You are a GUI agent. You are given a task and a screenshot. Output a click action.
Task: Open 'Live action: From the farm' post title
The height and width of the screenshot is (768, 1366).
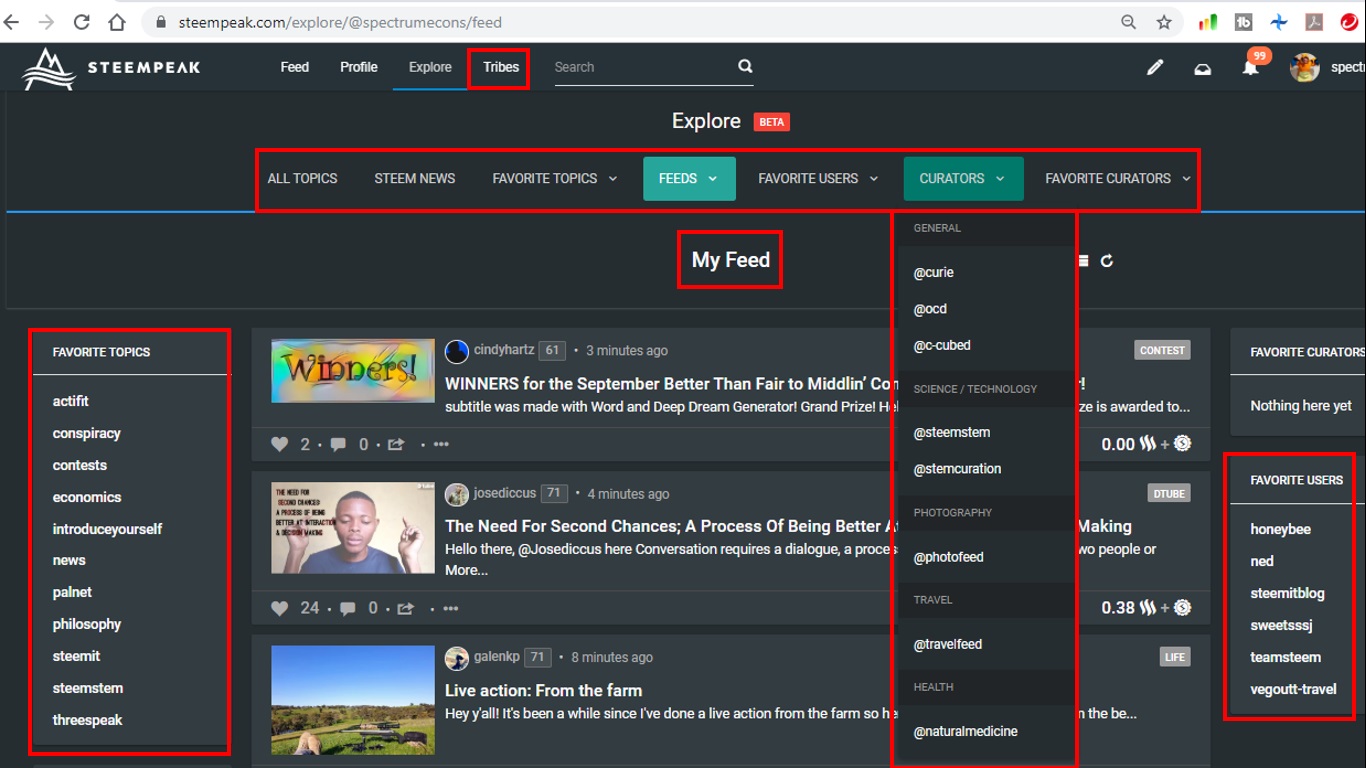pos(543,690)
